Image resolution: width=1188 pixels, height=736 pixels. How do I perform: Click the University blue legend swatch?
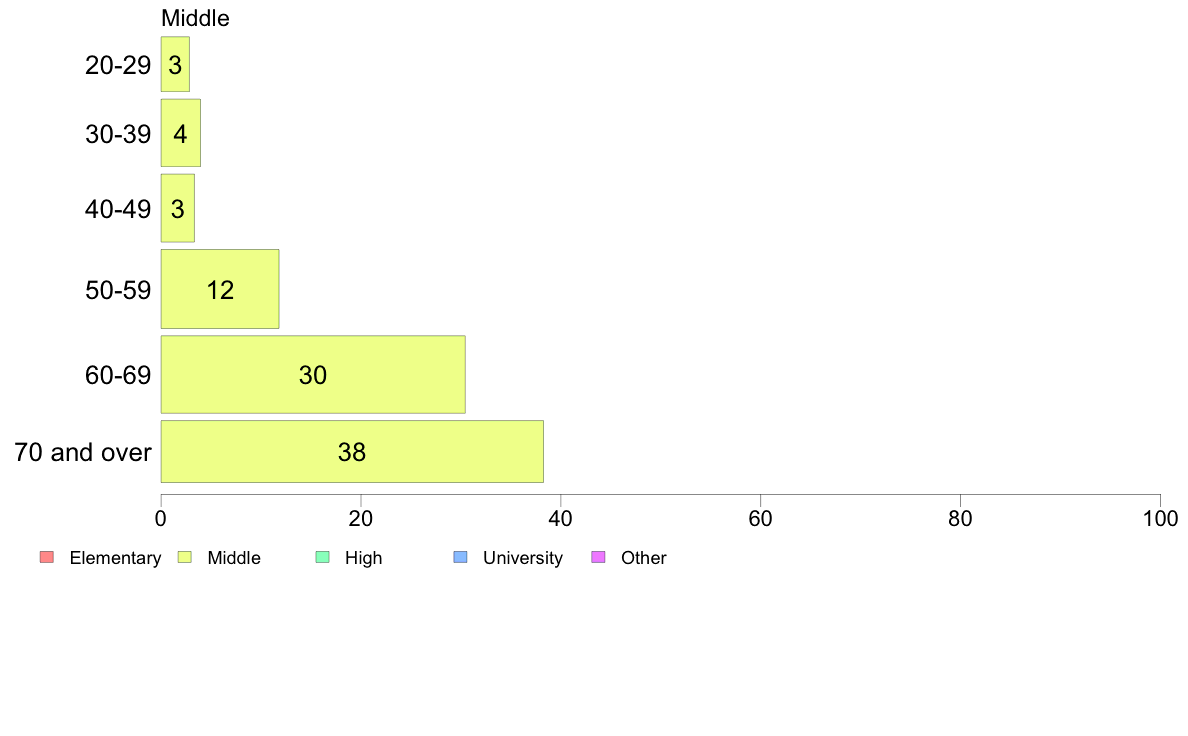click(x=460, y=557)
